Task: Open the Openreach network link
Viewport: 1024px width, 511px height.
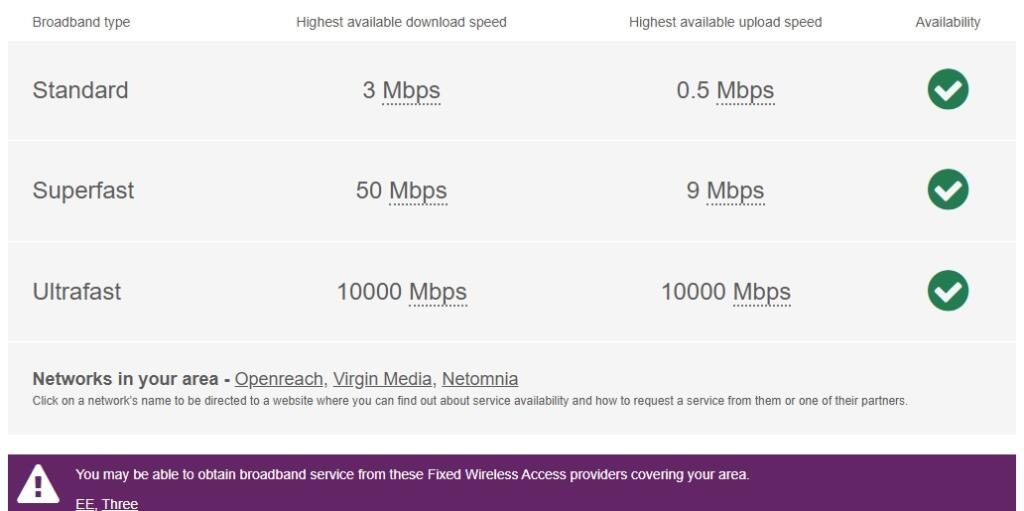Action: pos(279,379)
